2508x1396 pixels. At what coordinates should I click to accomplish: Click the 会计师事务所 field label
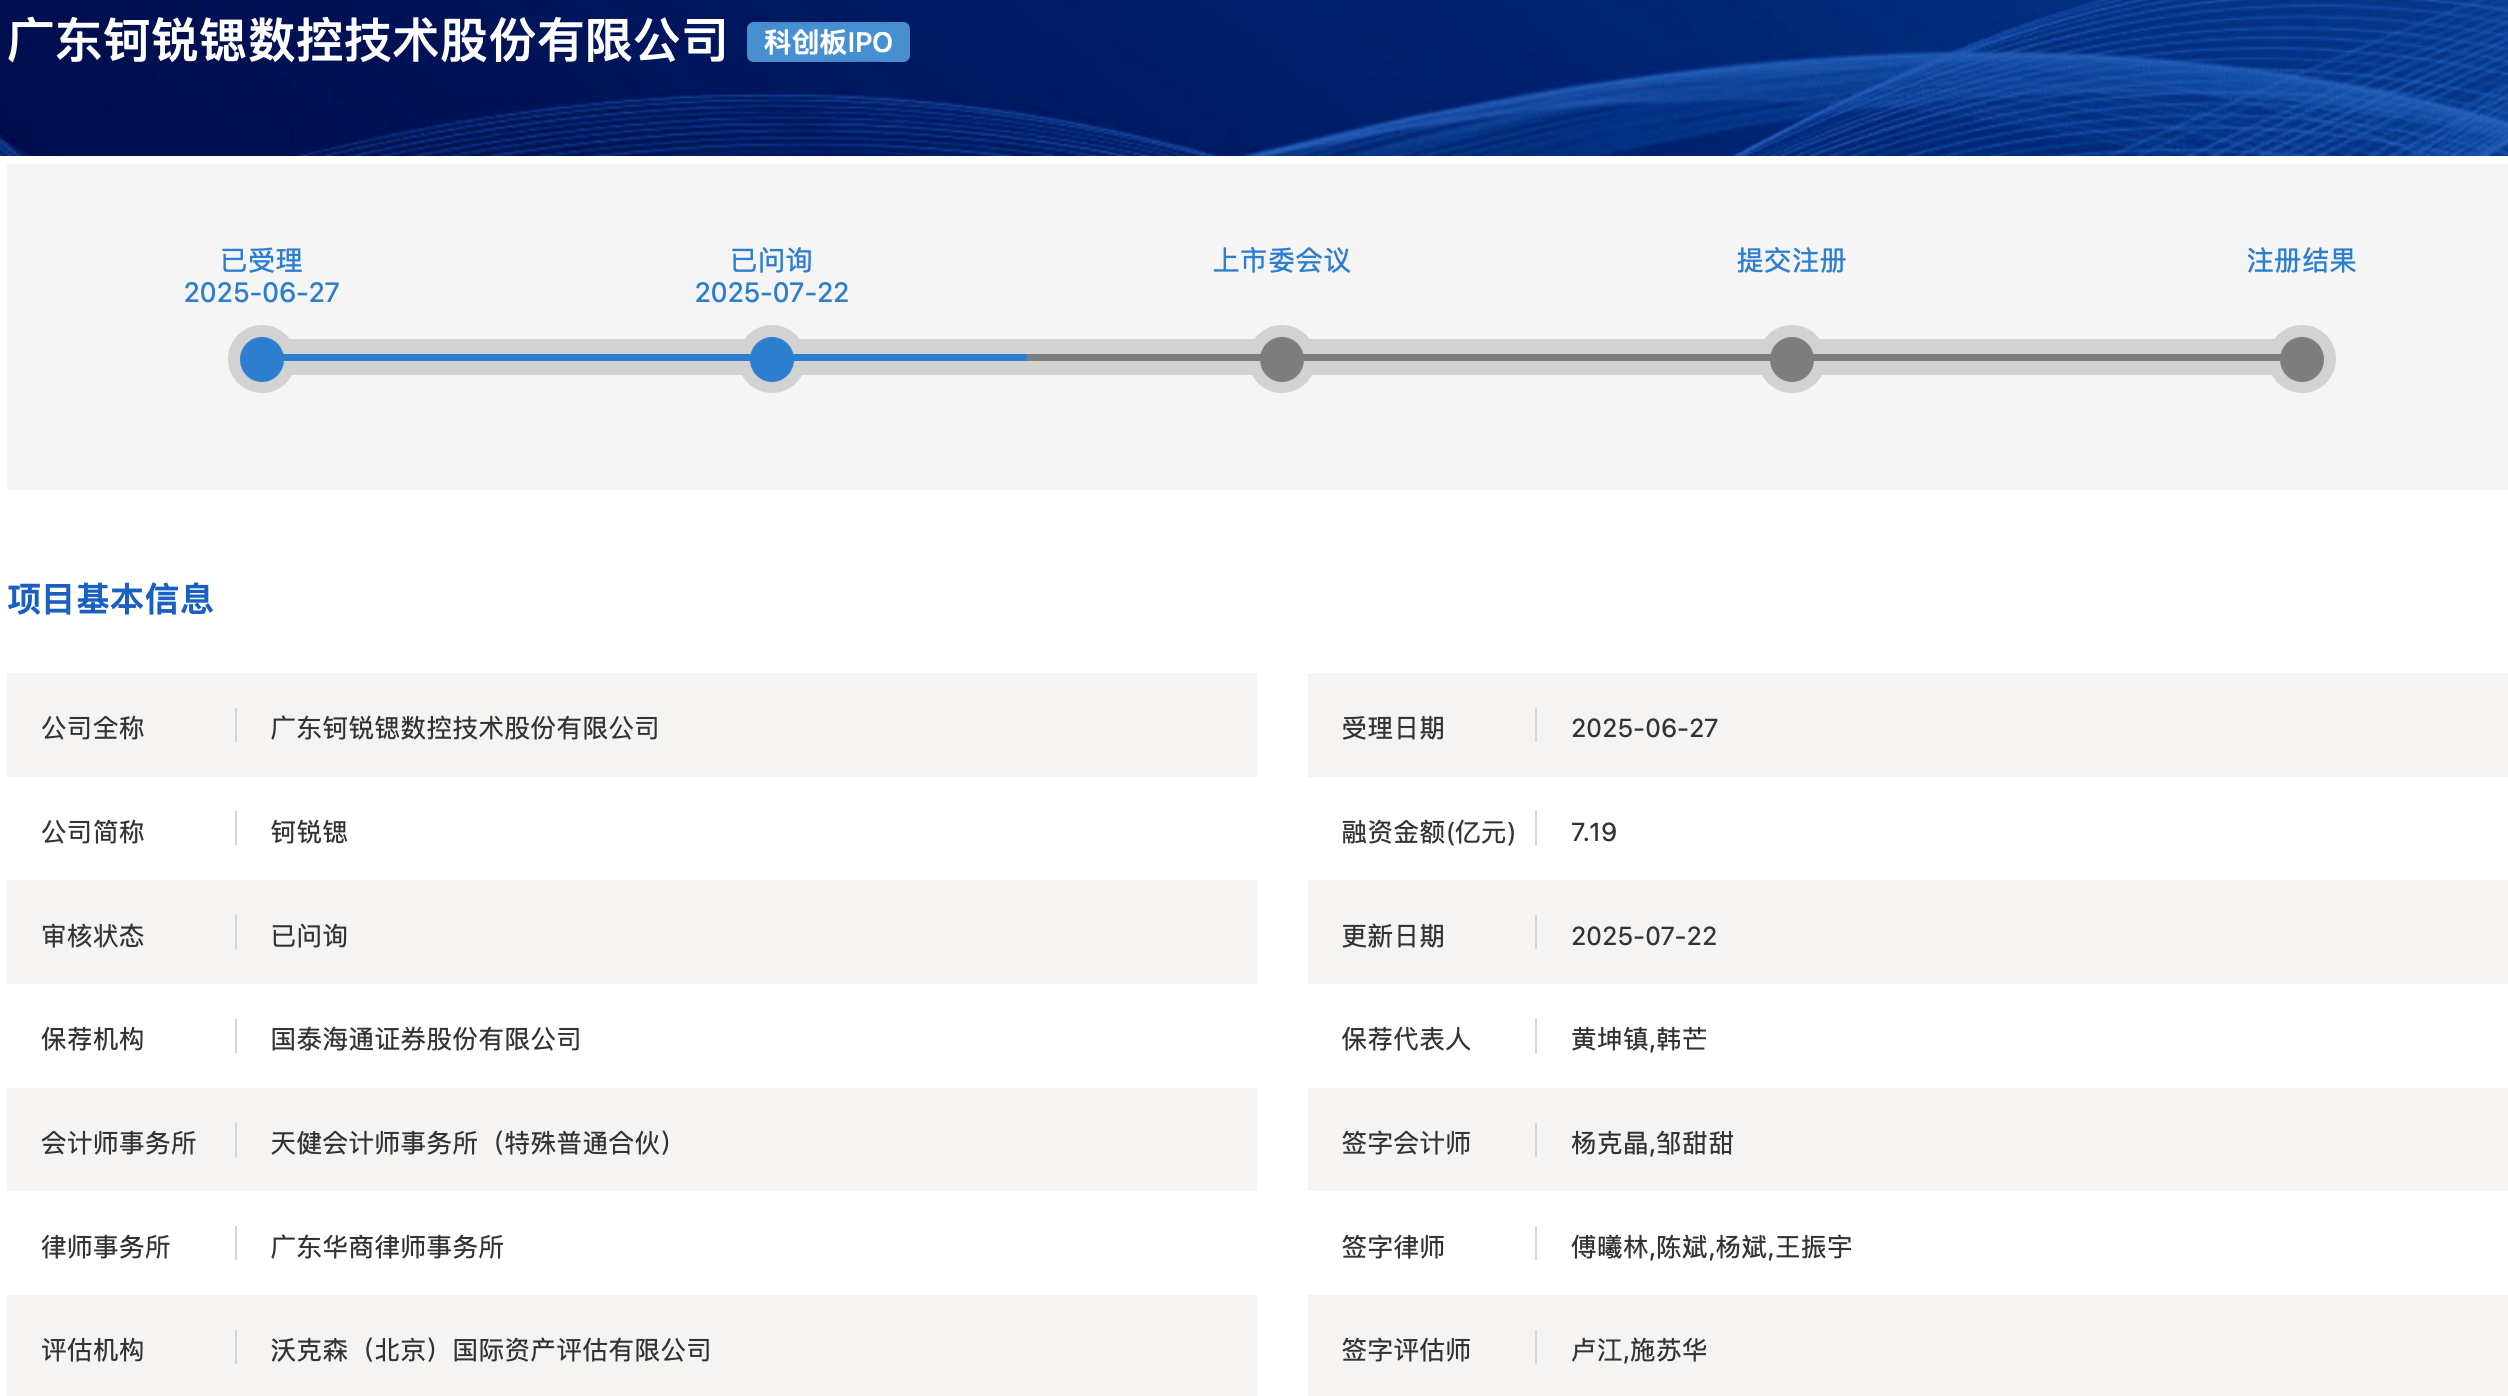(119, 1143)
